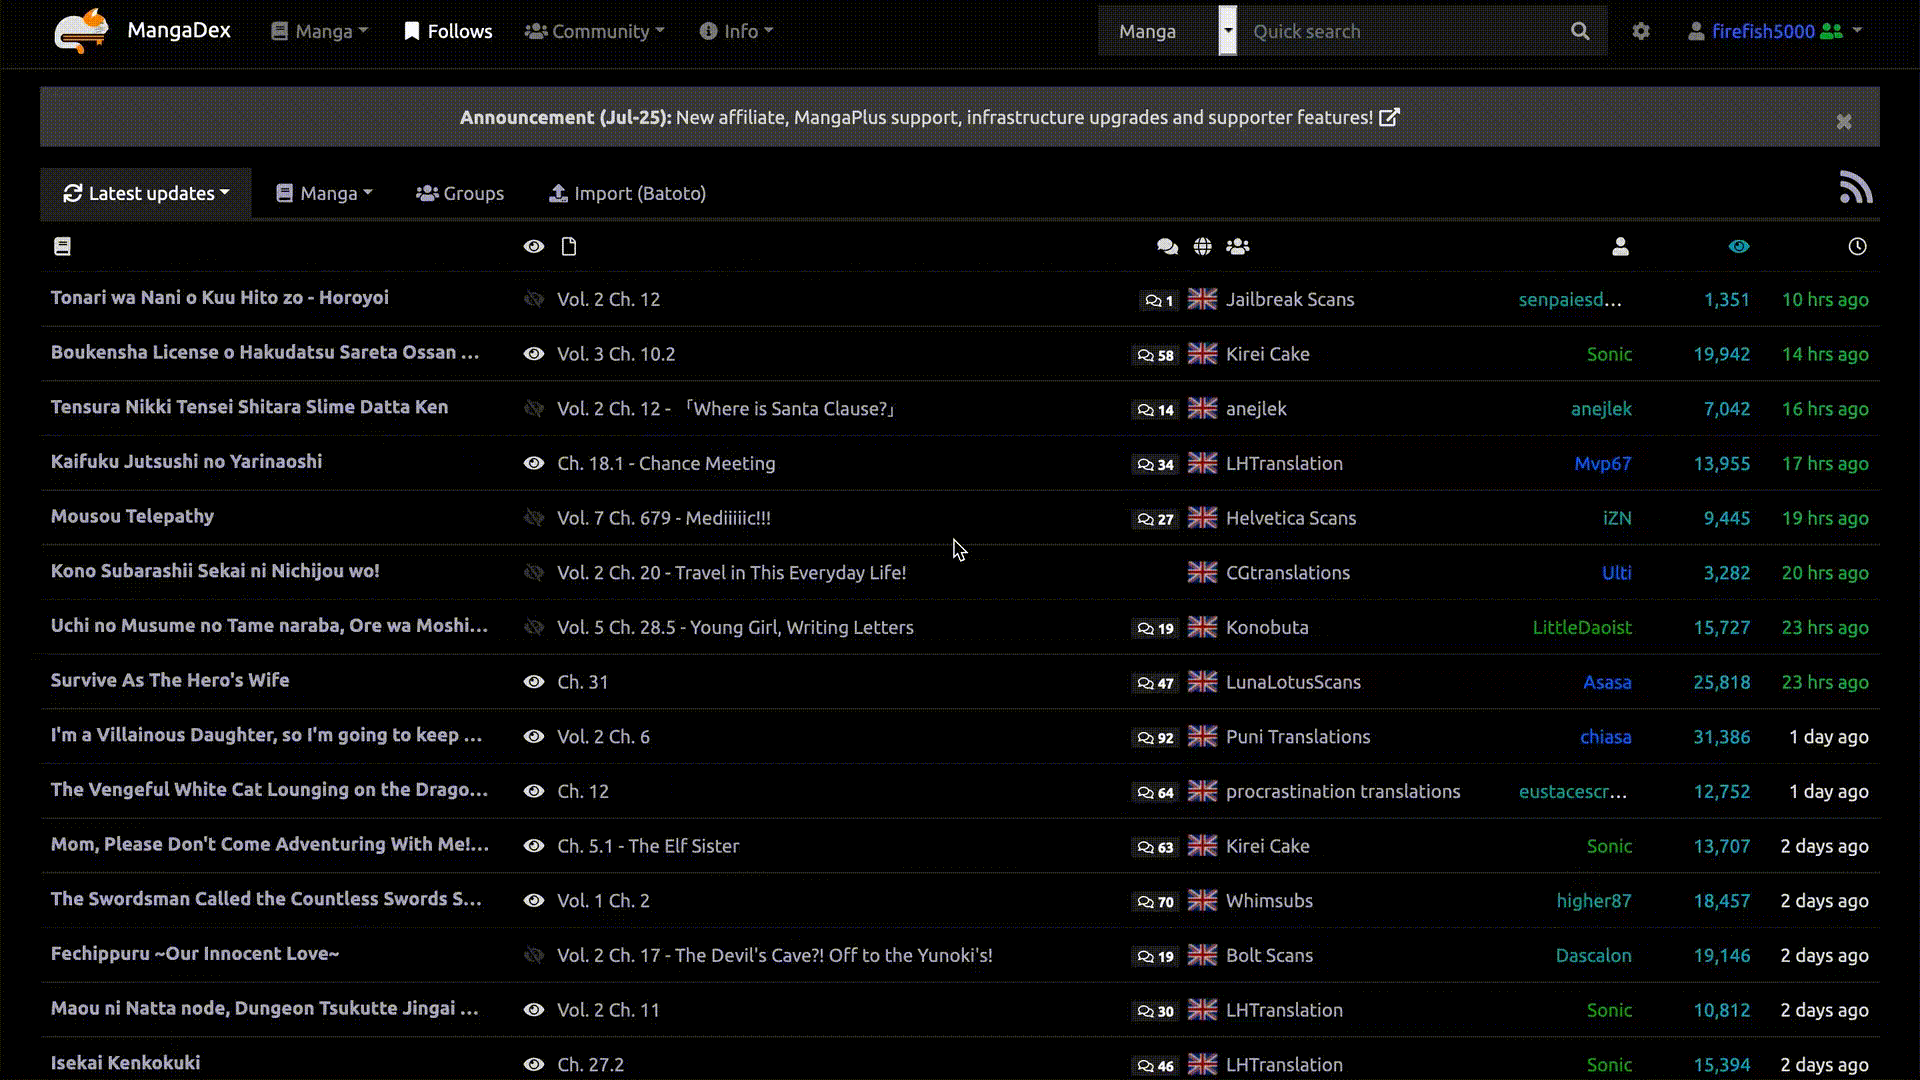The image size is (1920, 1080).
Task: Expand the Latest updates dropdown
Action: coord(146,193)
